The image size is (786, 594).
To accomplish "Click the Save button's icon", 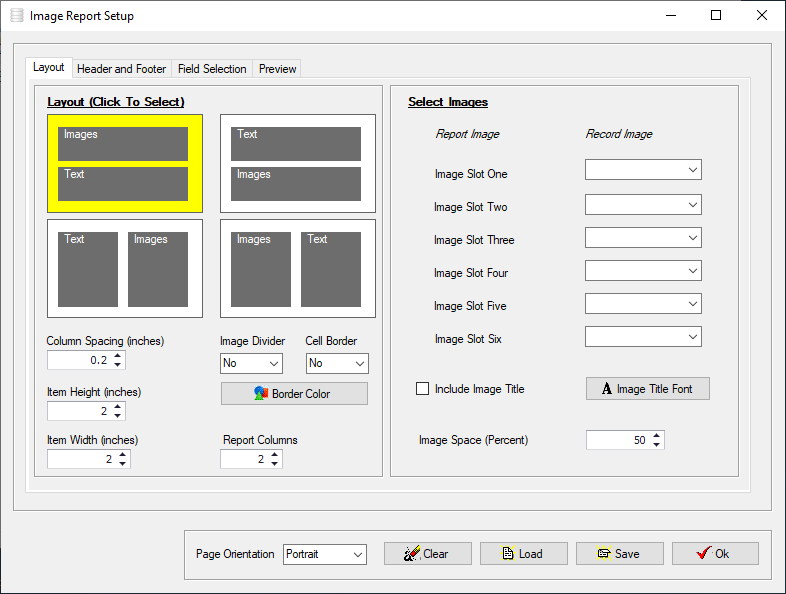I will click(x=604, y=553).
